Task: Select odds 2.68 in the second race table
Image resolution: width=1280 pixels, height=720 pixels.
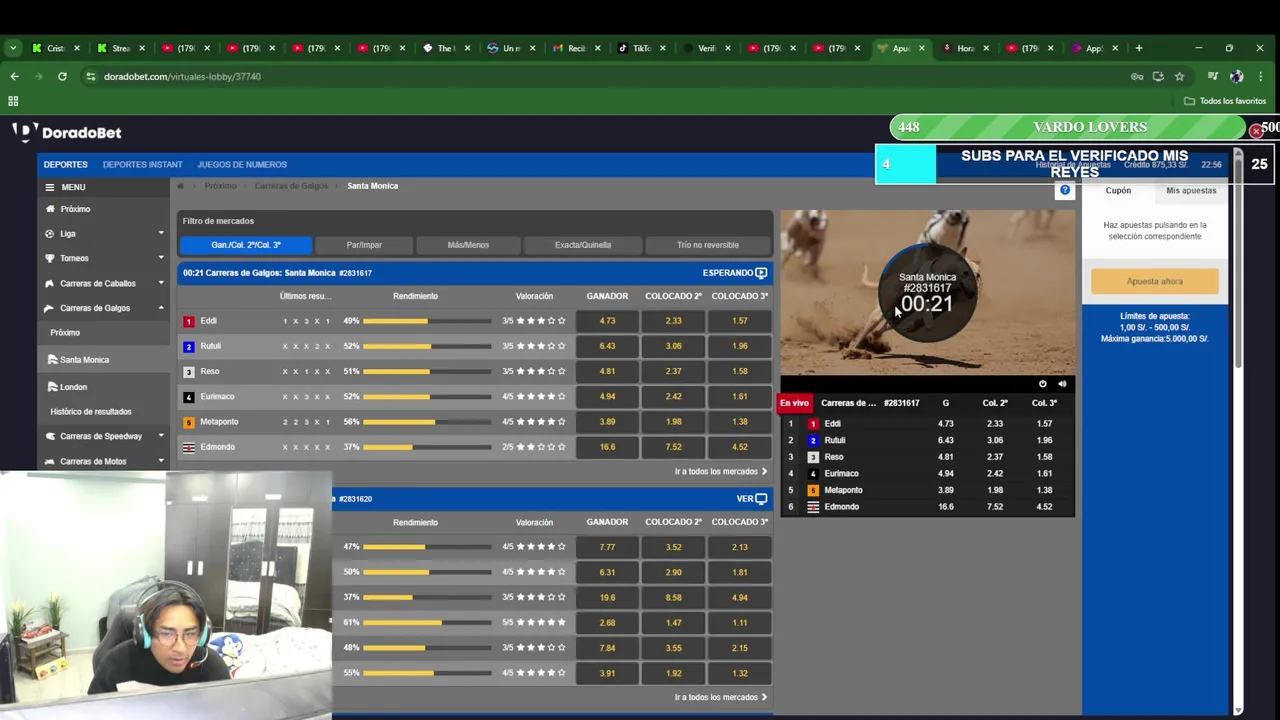Action: pos(607,623)
